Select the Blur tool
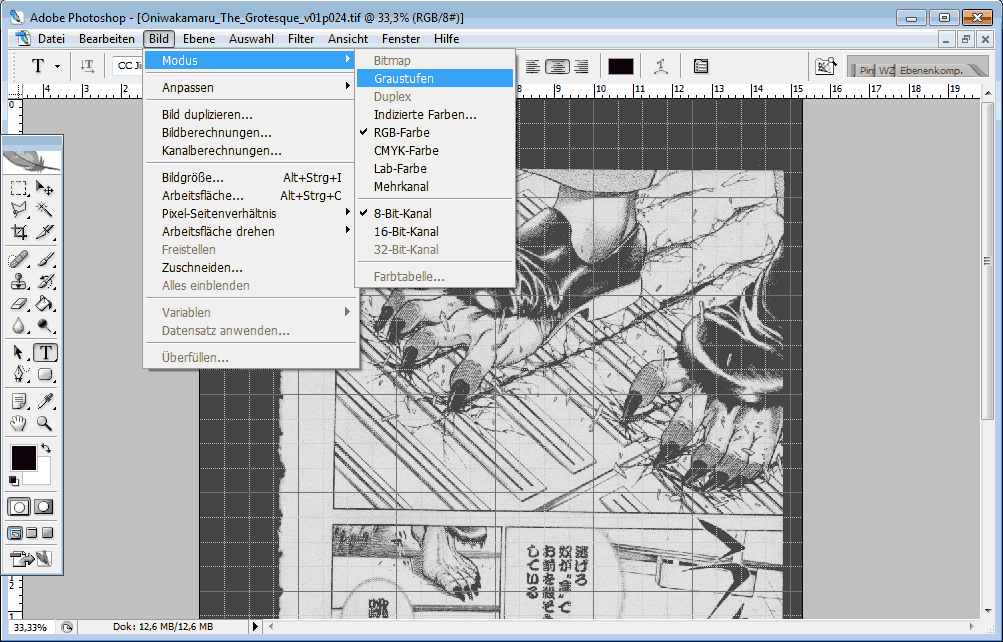This screenshot has width=1003, height=642. pyautogui.click(x=19, y=325)
